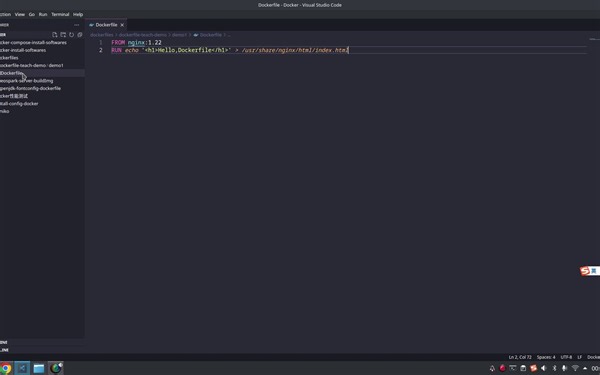The image size is (600, 375).
Task: Open the View menu
Action: (x=20, y=15)
